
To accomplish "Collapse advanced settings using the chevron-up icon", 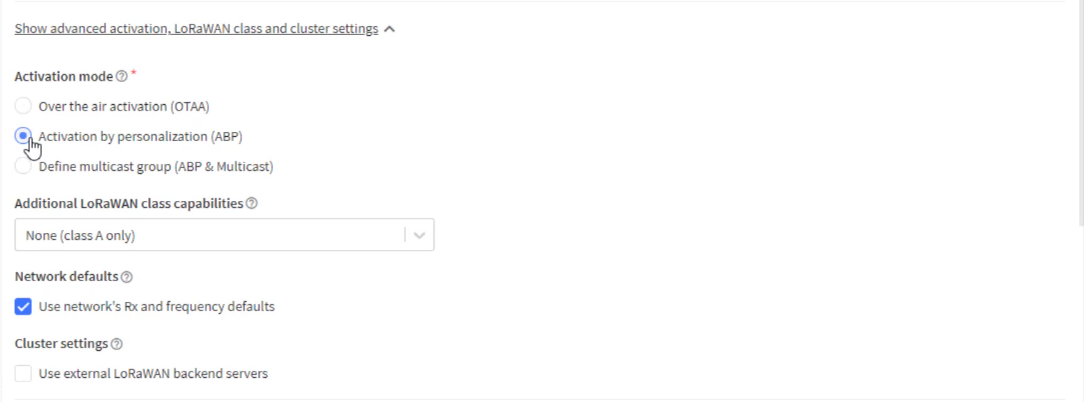I will pos(389,29).
